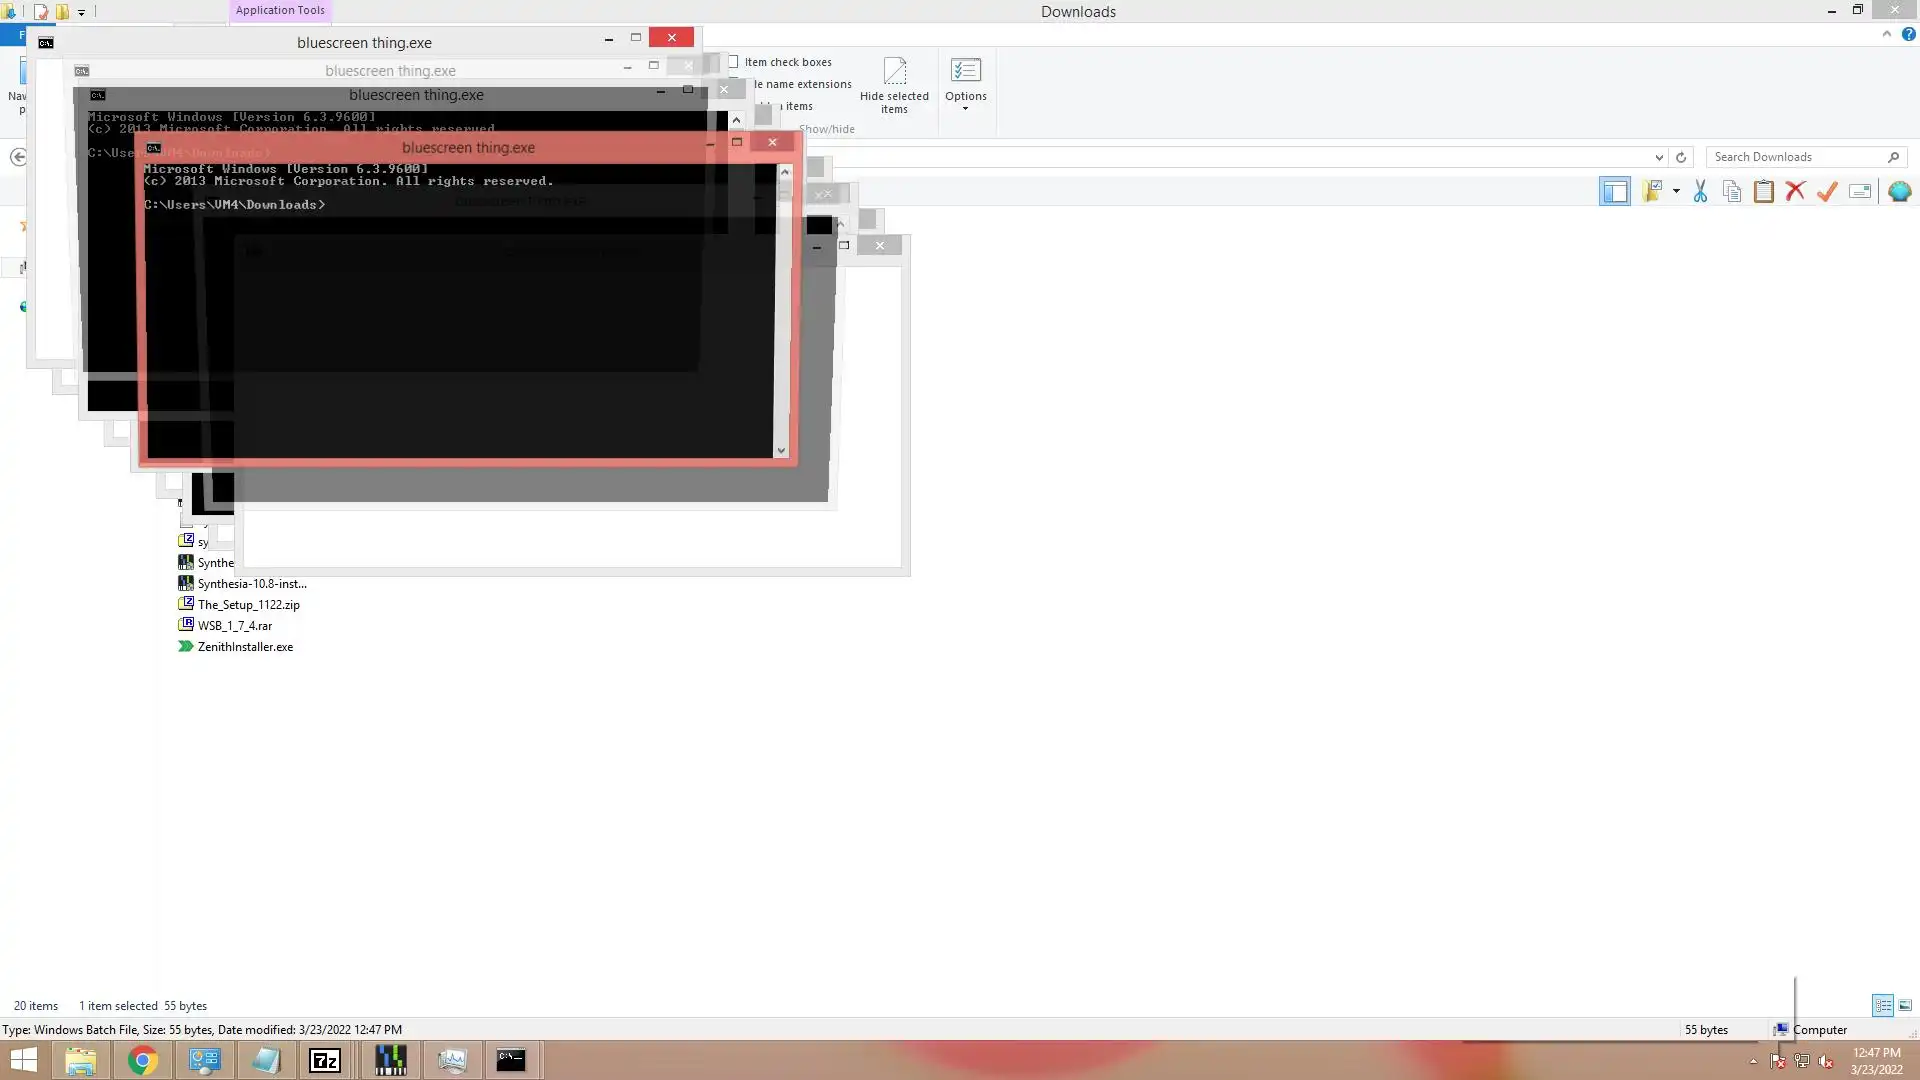Expand the address bar history dropdown
Viewport: 1920px width, 1080px height.
1659,157
